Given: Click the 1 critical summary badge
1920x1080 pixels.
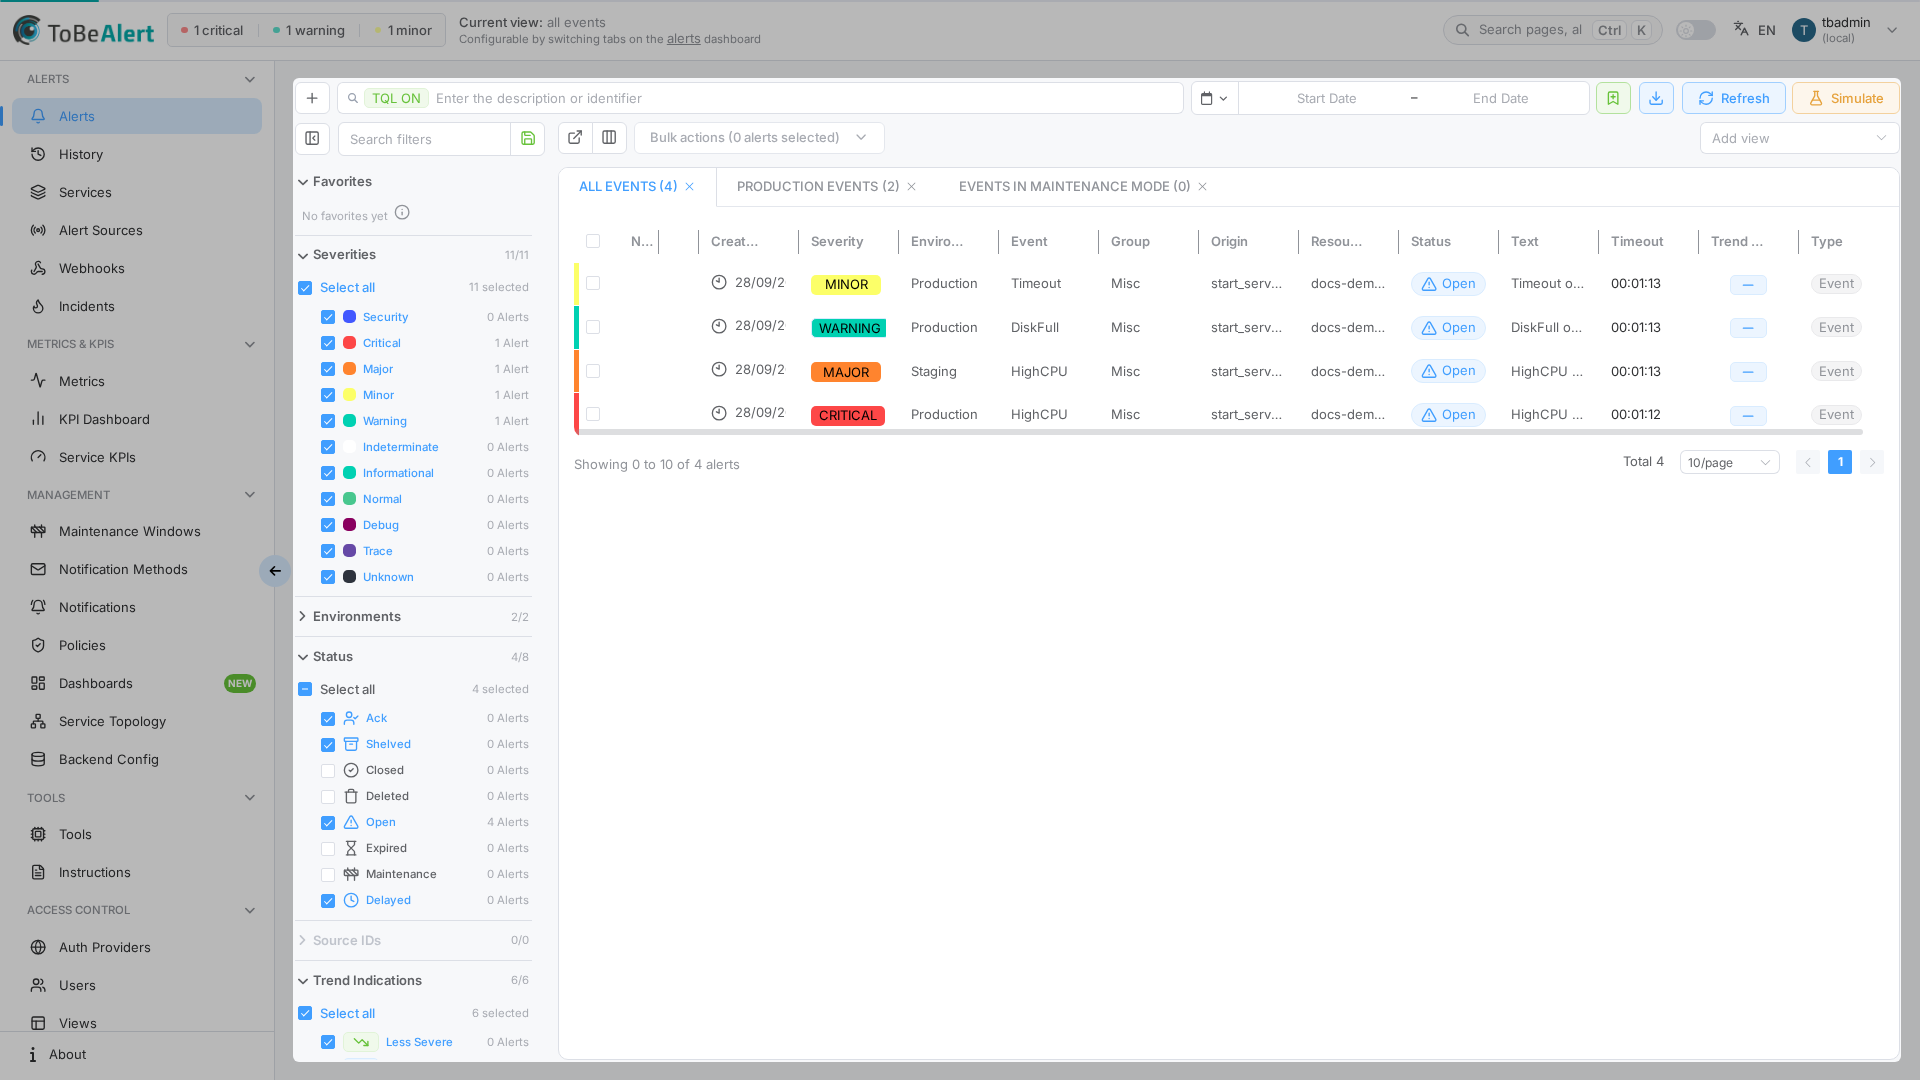Looking at the screenshot, I should 212,30.
